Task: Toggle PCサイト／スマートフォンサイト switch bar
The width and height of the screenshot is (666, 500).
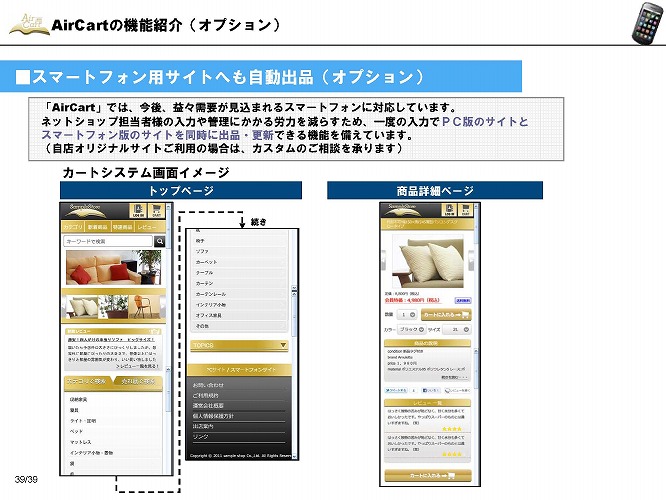Action: [240, 370]
